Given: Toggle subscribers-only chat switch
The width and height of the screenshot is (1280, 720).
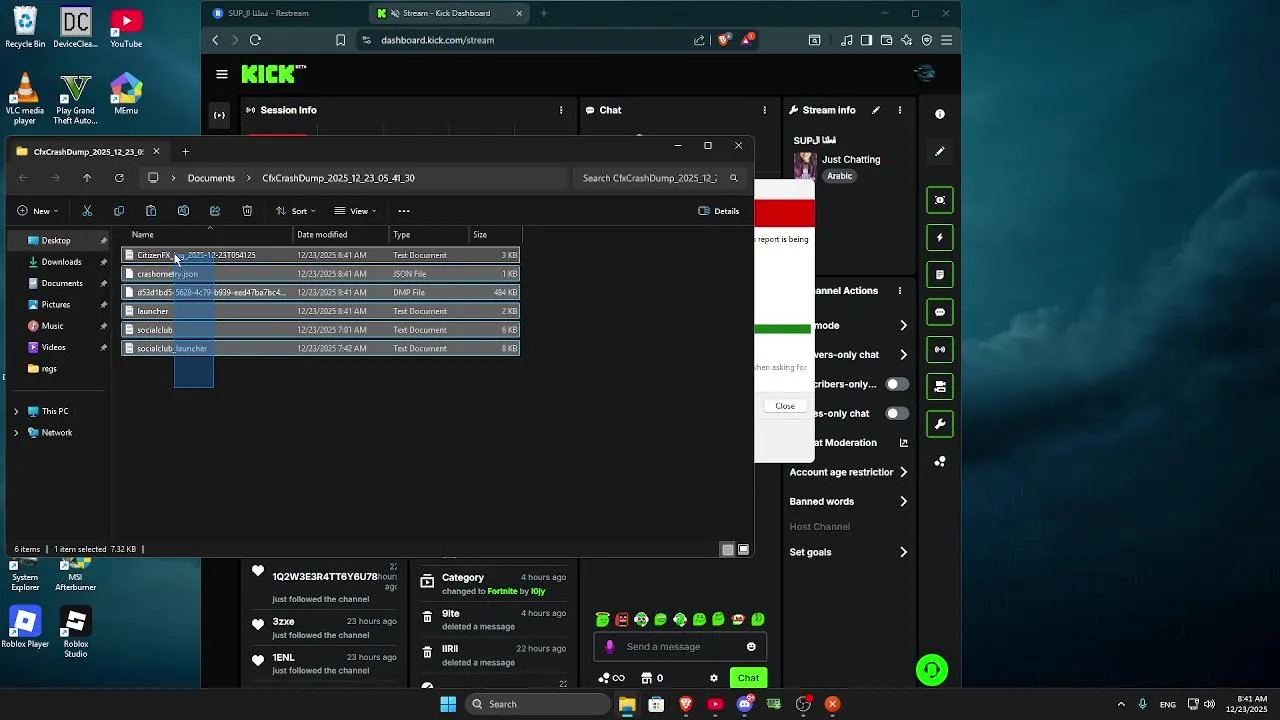Looking at the screenshot, I should 897,384.
